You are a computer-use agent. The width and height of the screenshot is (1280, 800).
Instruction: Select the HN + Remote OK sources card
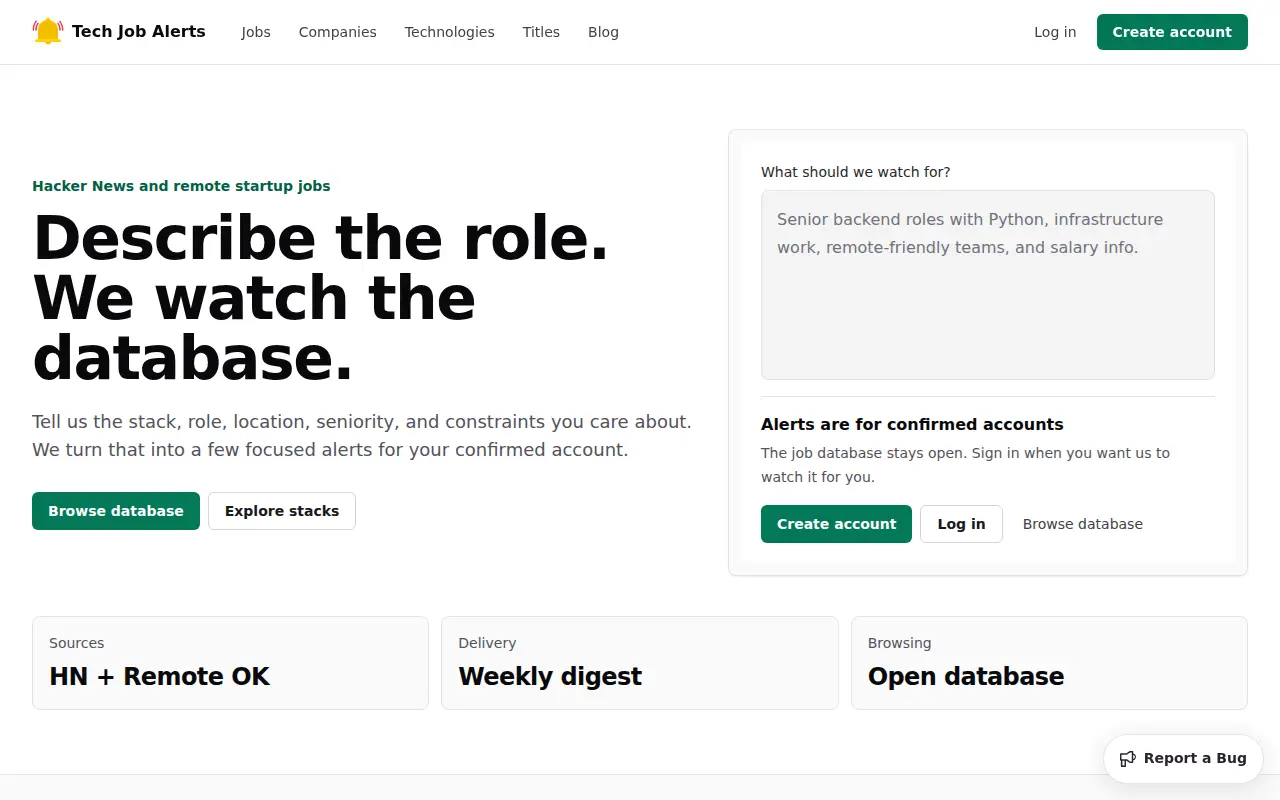pos(230,663)
